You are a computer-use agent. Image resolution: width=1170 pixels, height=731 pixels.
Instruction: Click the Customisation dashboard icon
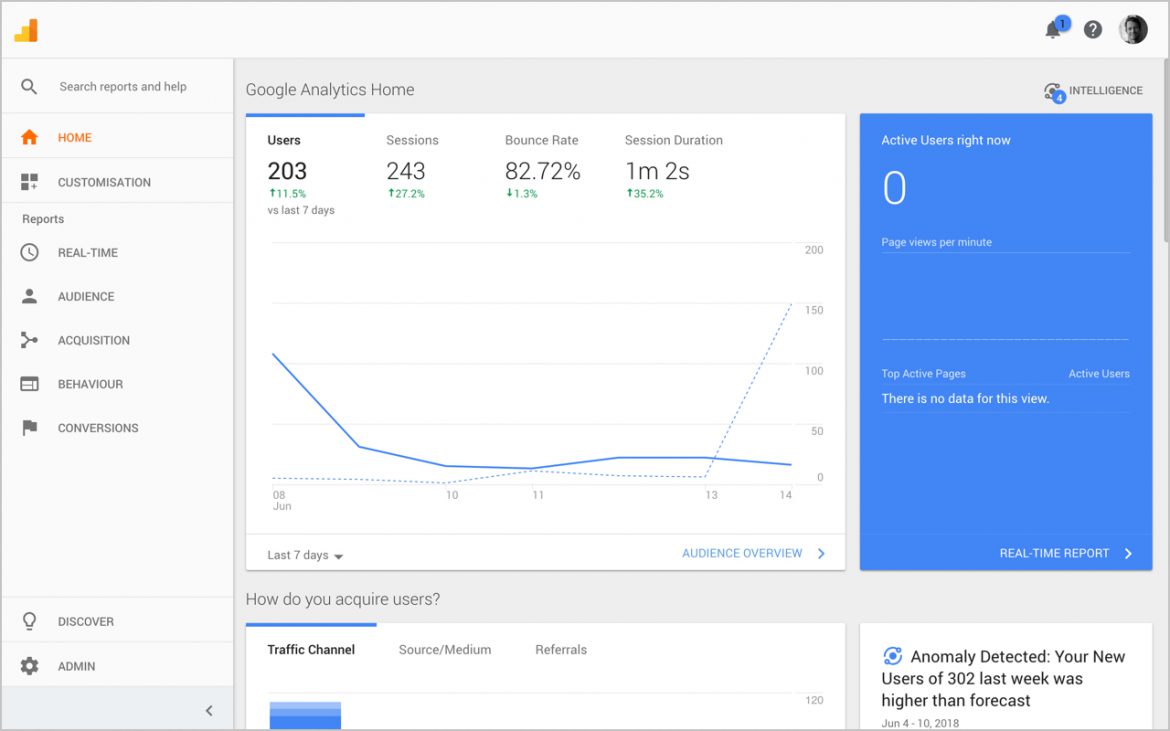click(x=29, y=182)
